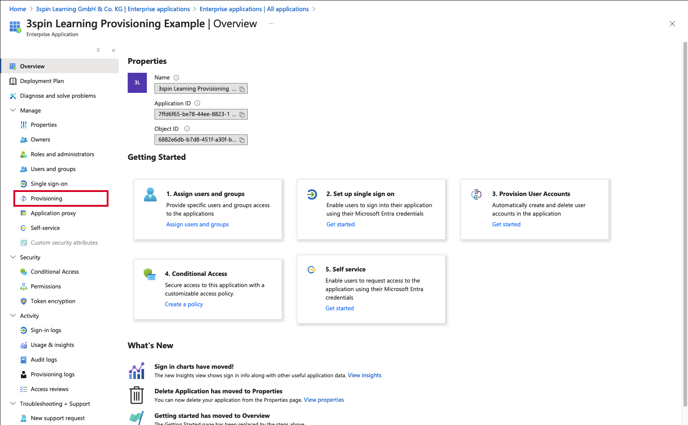Image resolution: width=688 pixels, height=425 pixels.
Task: Open Enterprise applications All applications breadcrumb
Action: (x=254, y=9)
